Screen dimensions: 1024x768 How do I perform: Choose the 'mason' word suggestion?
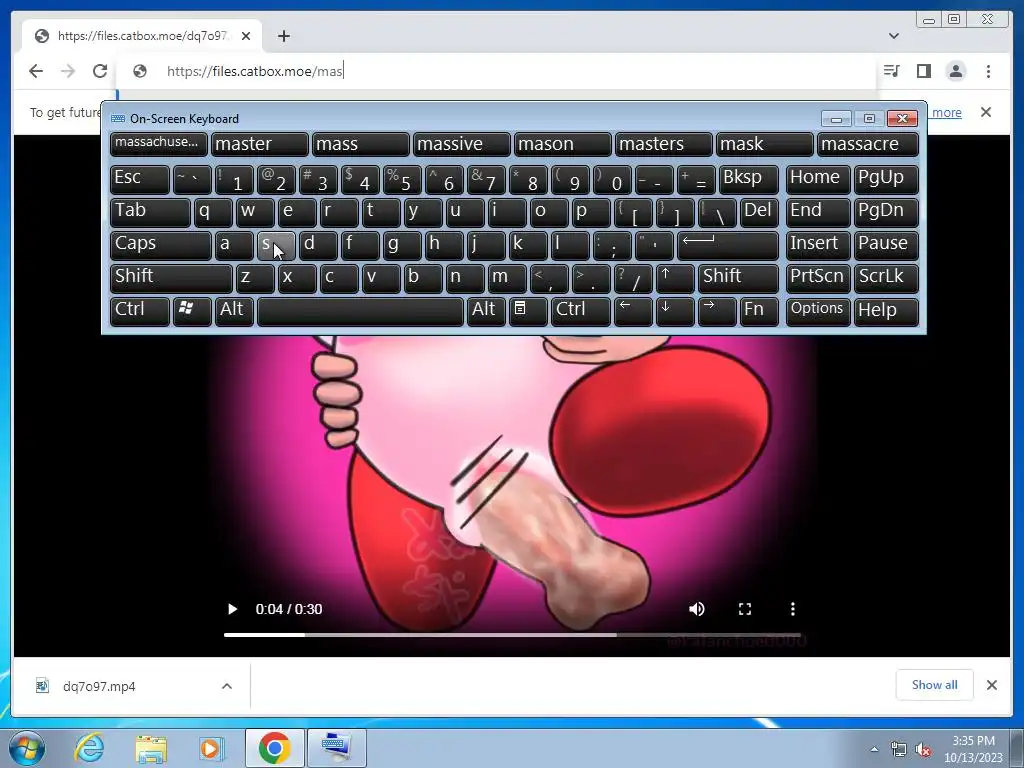(x=562, y=144)
